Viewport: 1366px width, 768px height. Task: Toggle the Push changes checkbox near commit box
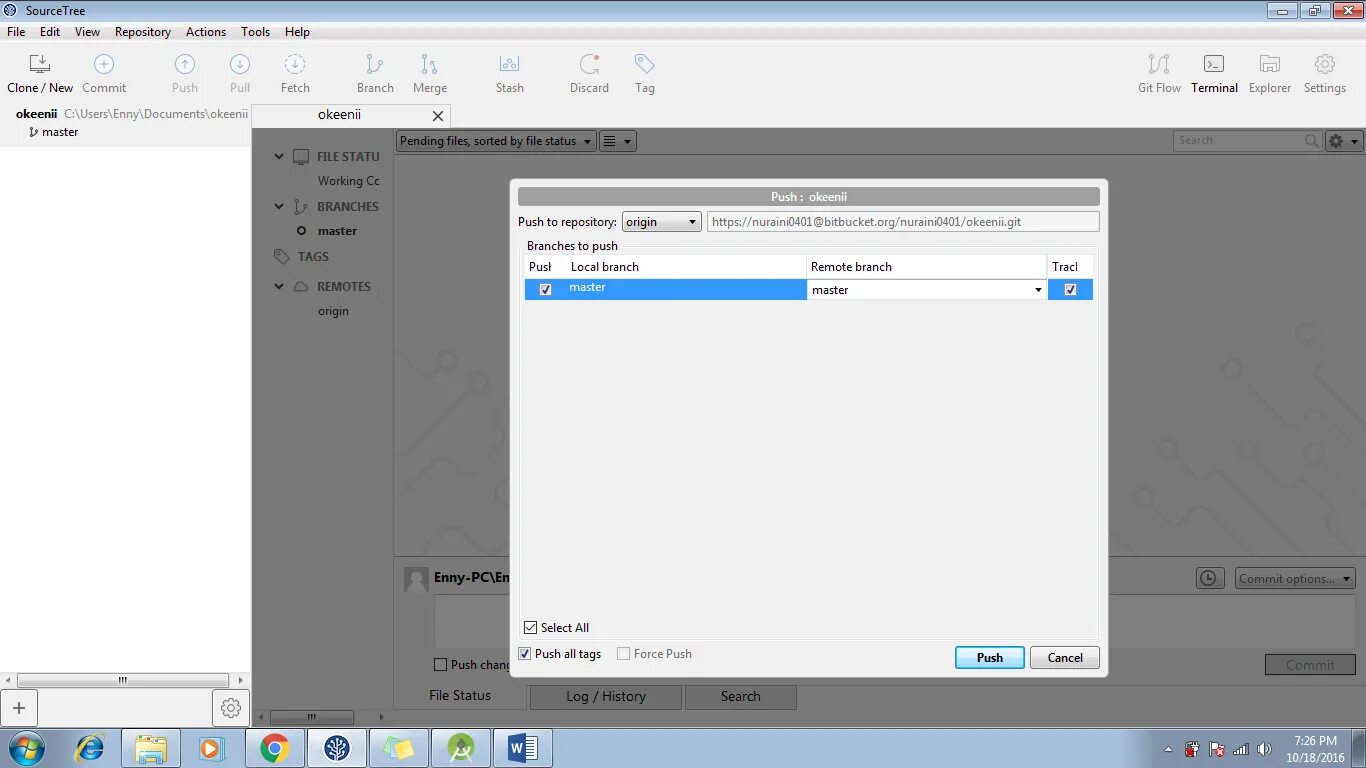(x=440, y=665)
